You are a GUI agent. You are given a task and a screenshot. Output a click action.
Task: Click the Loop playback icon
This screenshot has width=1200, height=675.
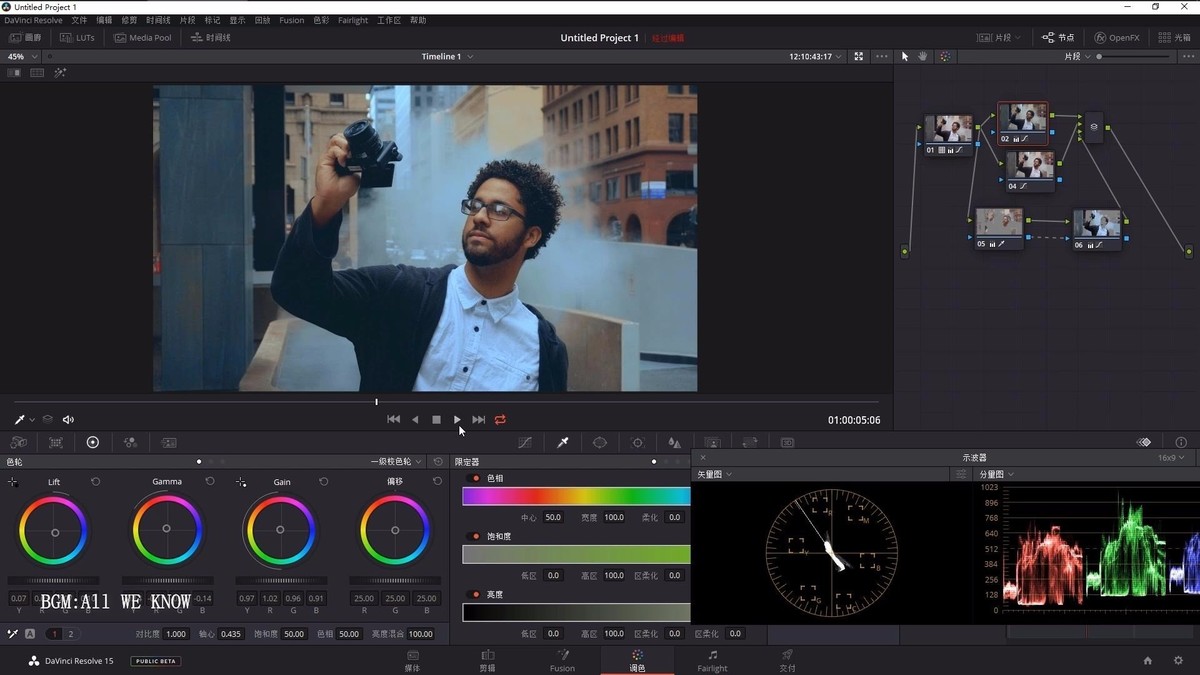click(x=500, y=420)
